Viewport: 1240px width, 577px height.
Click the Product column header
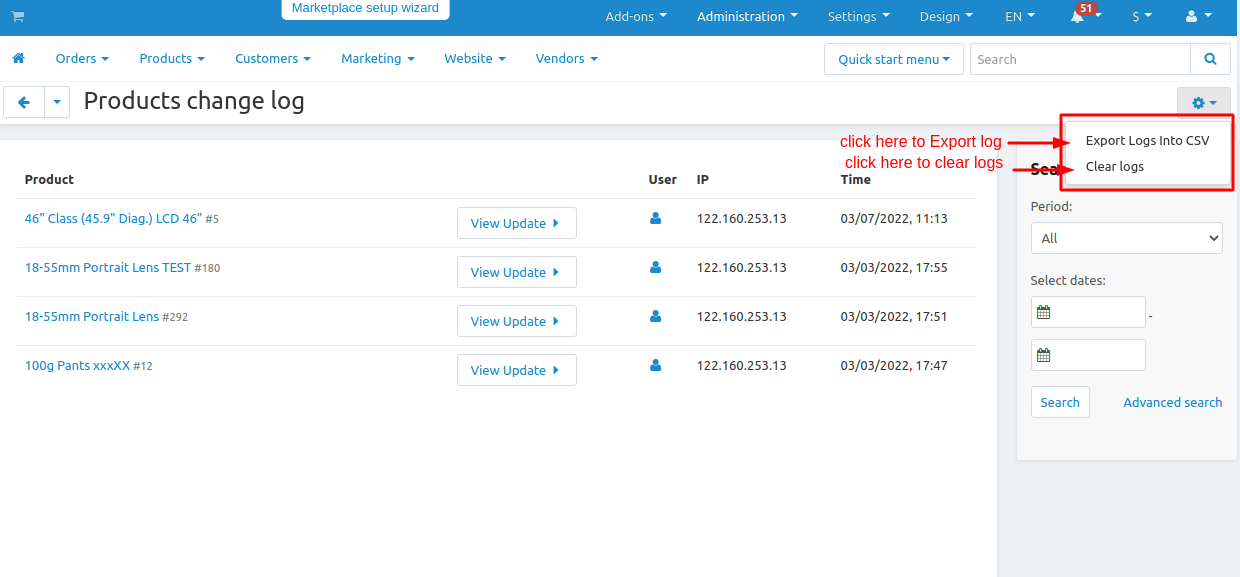[49, 180]
